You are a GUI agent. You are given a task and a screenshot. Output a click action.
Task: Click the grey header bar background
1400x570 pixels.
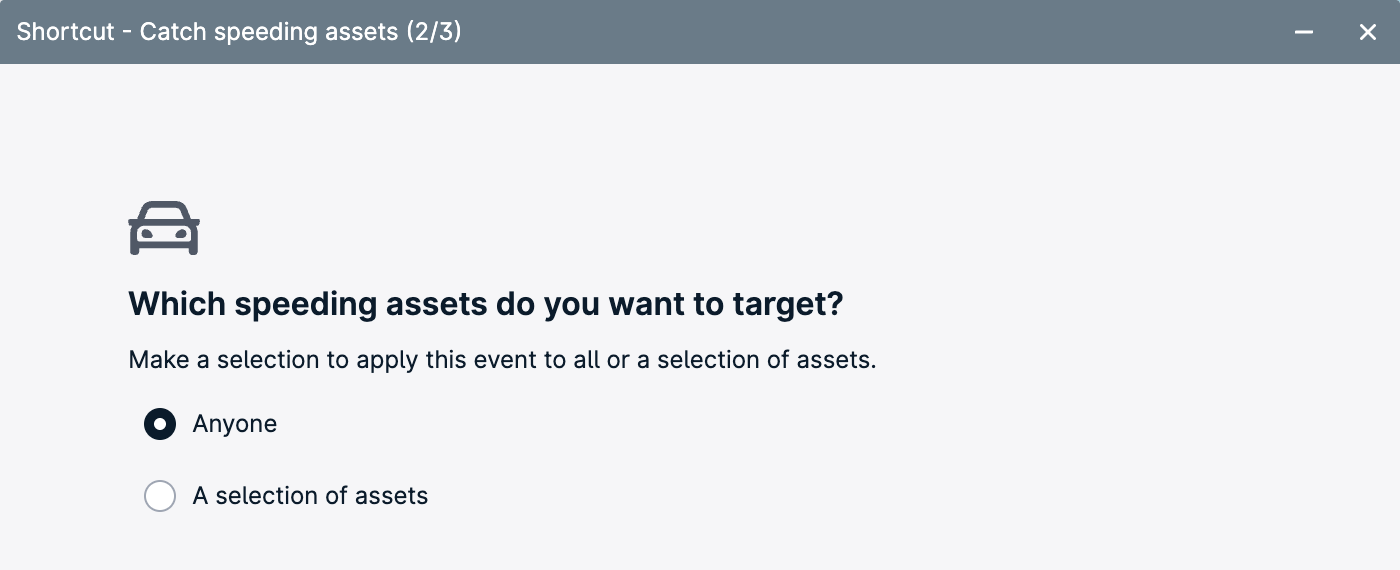[x=850, y=32]
